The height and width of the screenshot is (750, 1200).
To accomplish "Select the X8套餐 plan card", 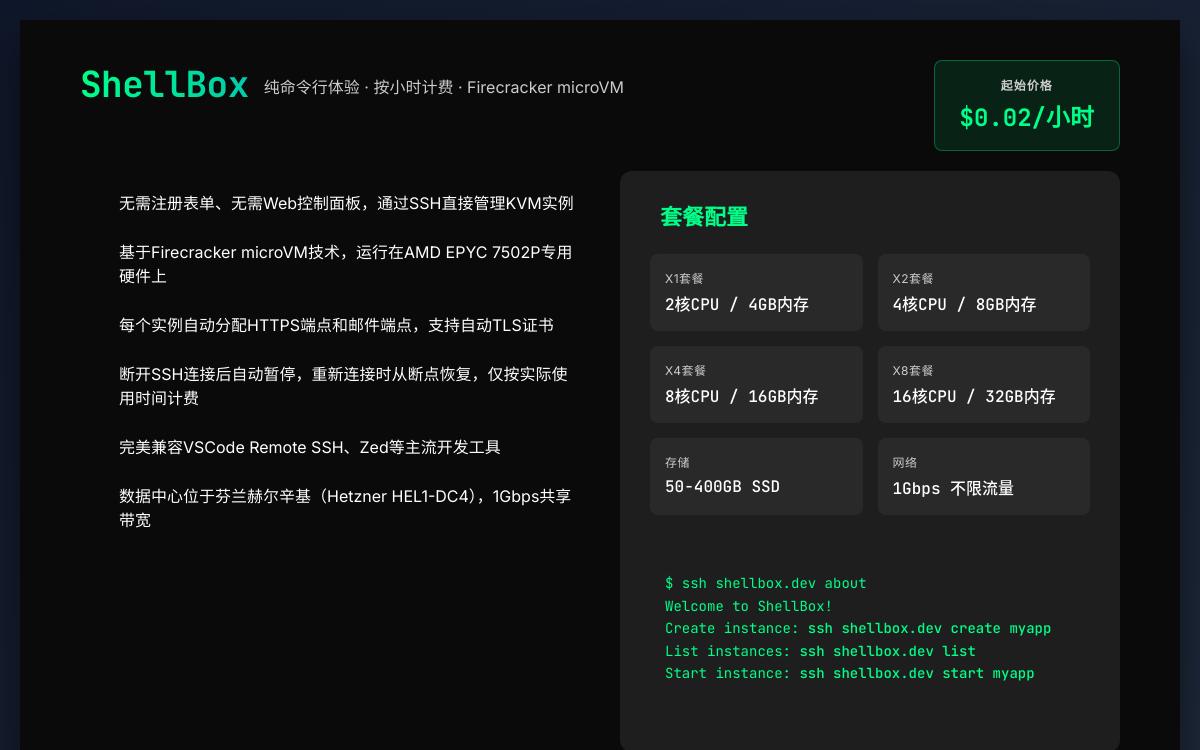I will coord(983,384).
